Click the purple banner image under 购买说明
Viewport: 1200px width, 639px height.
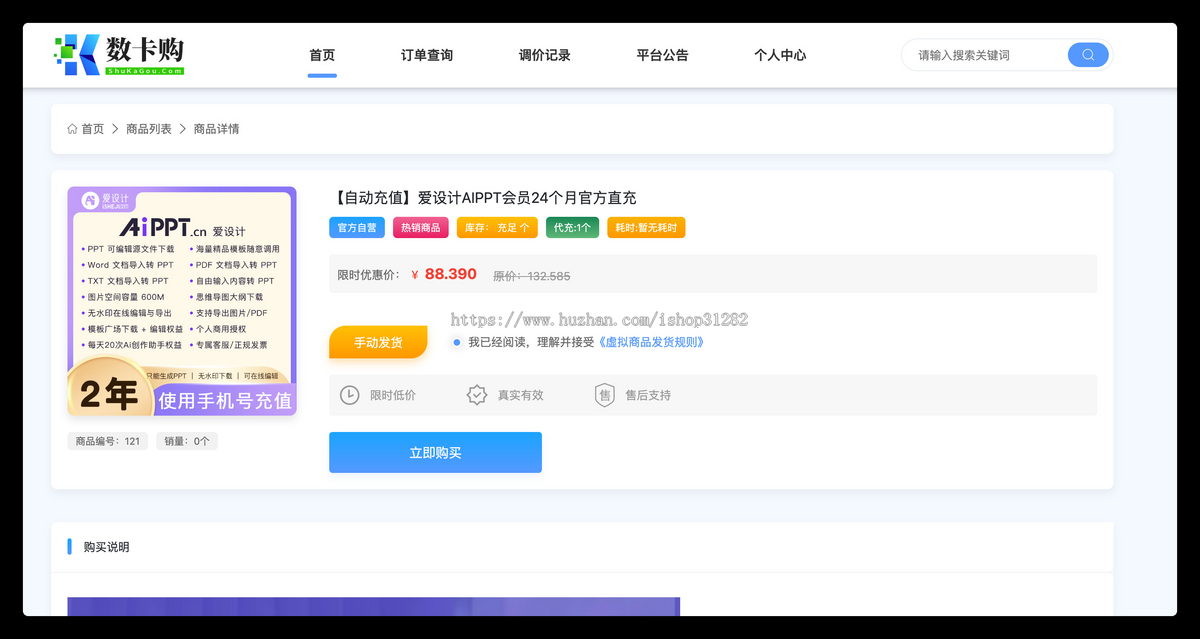(x=374, y=607)
